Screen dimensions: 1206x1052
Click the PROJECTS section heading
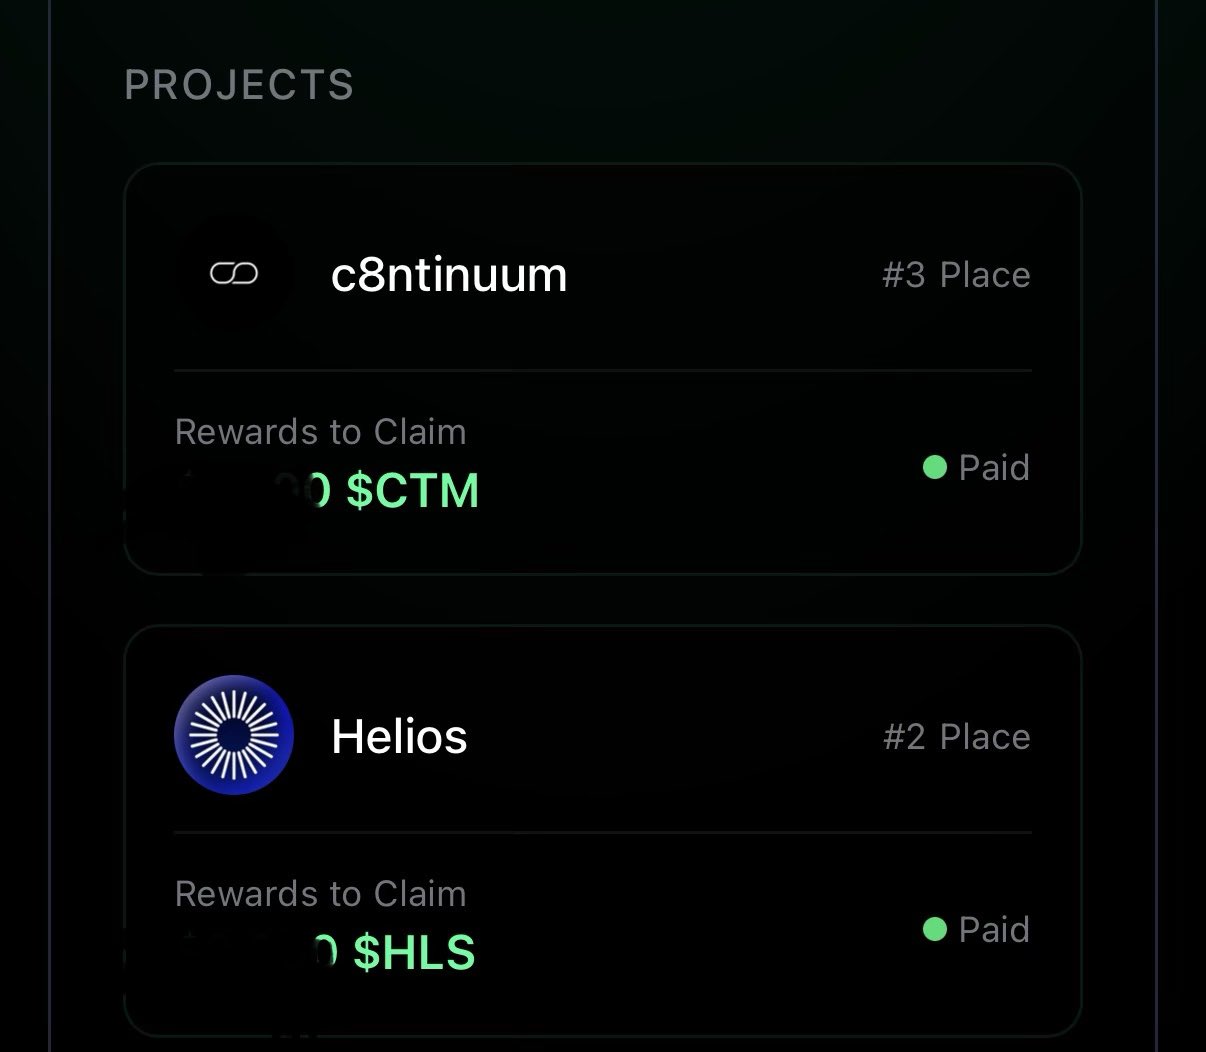click(239, 85)
